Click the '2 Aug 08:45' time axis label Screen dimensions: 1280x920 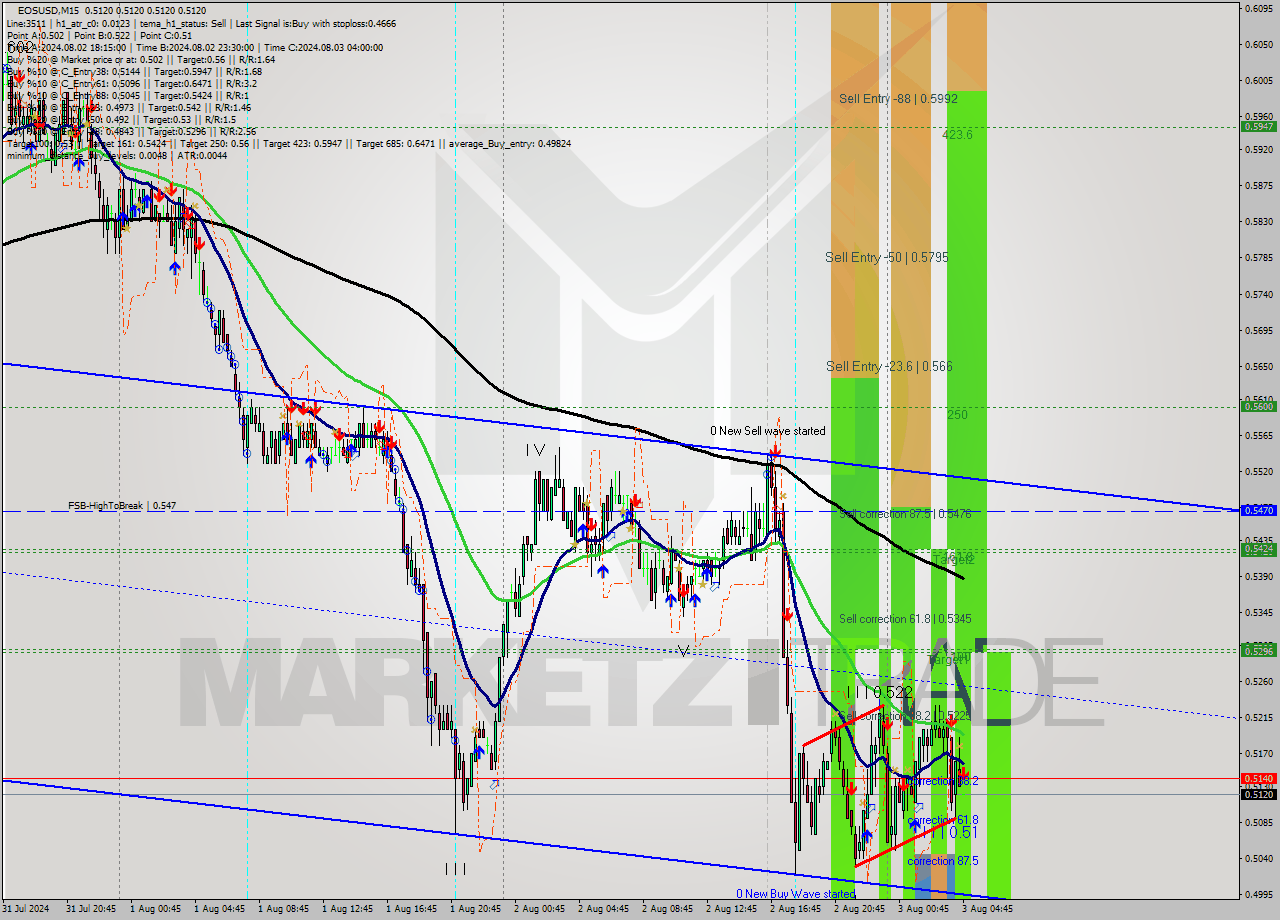tap(667, 909)
